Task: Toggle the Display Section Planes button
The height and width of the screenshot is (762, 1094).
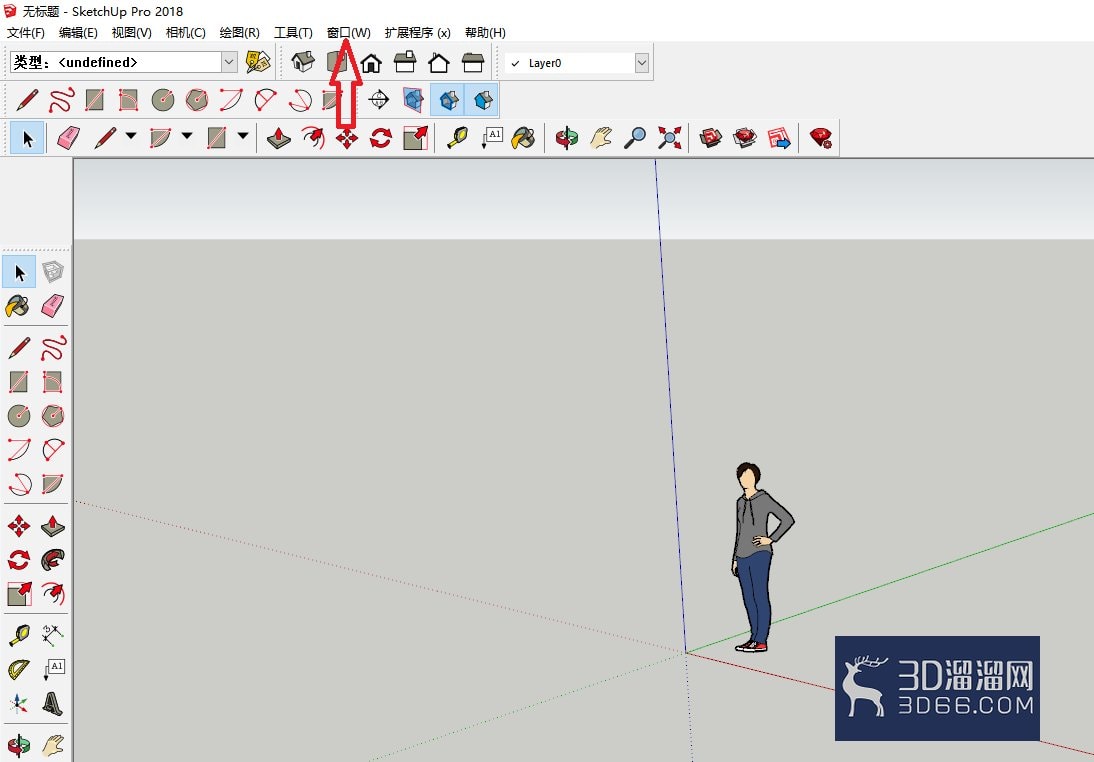Action: coord(413,100)
